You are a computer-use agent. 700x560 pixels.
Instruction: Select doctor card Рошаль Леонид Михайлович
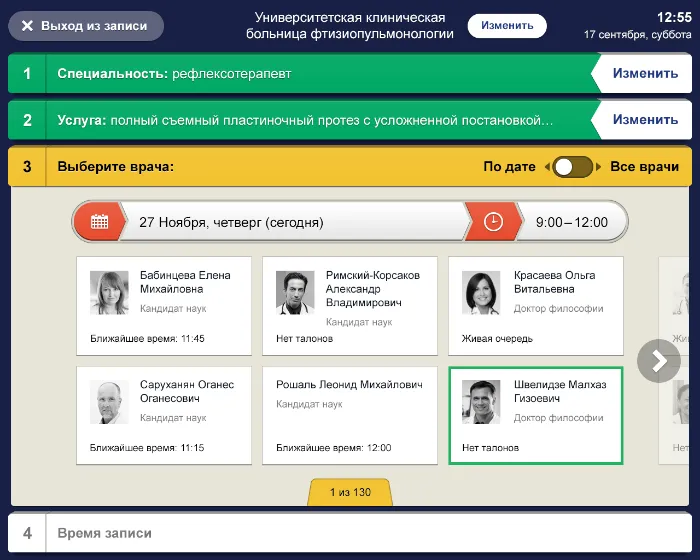350,415
